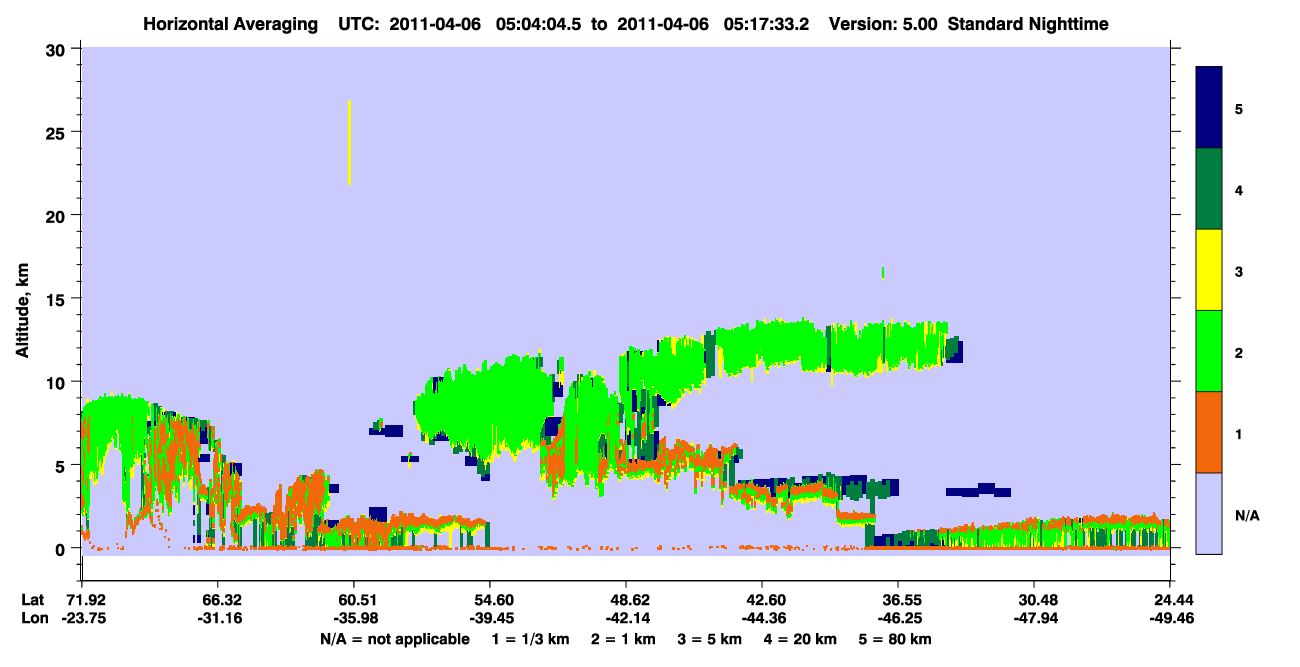Click longitude value -49.46
The height and width of the screenshot is (667, 1300).
click(x=1170, y=619)
